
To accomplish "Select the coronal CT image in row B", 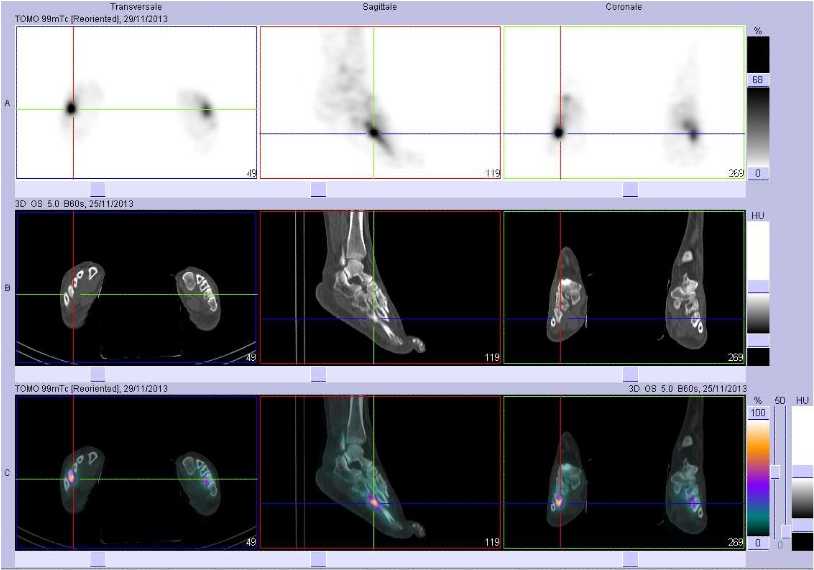I will point(624,287).
